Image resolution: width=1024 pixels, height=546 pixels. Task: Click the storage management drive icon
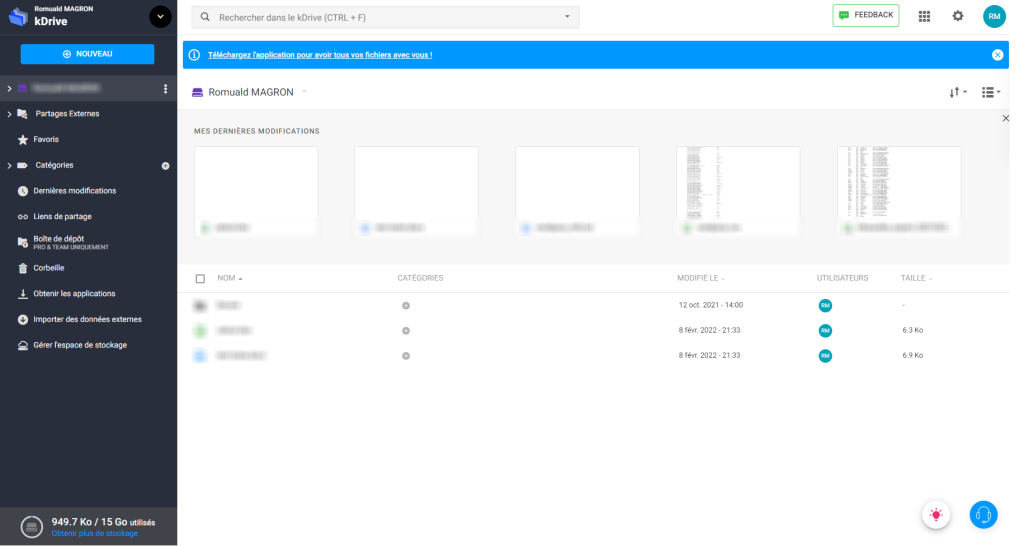[x=23, y=345]
